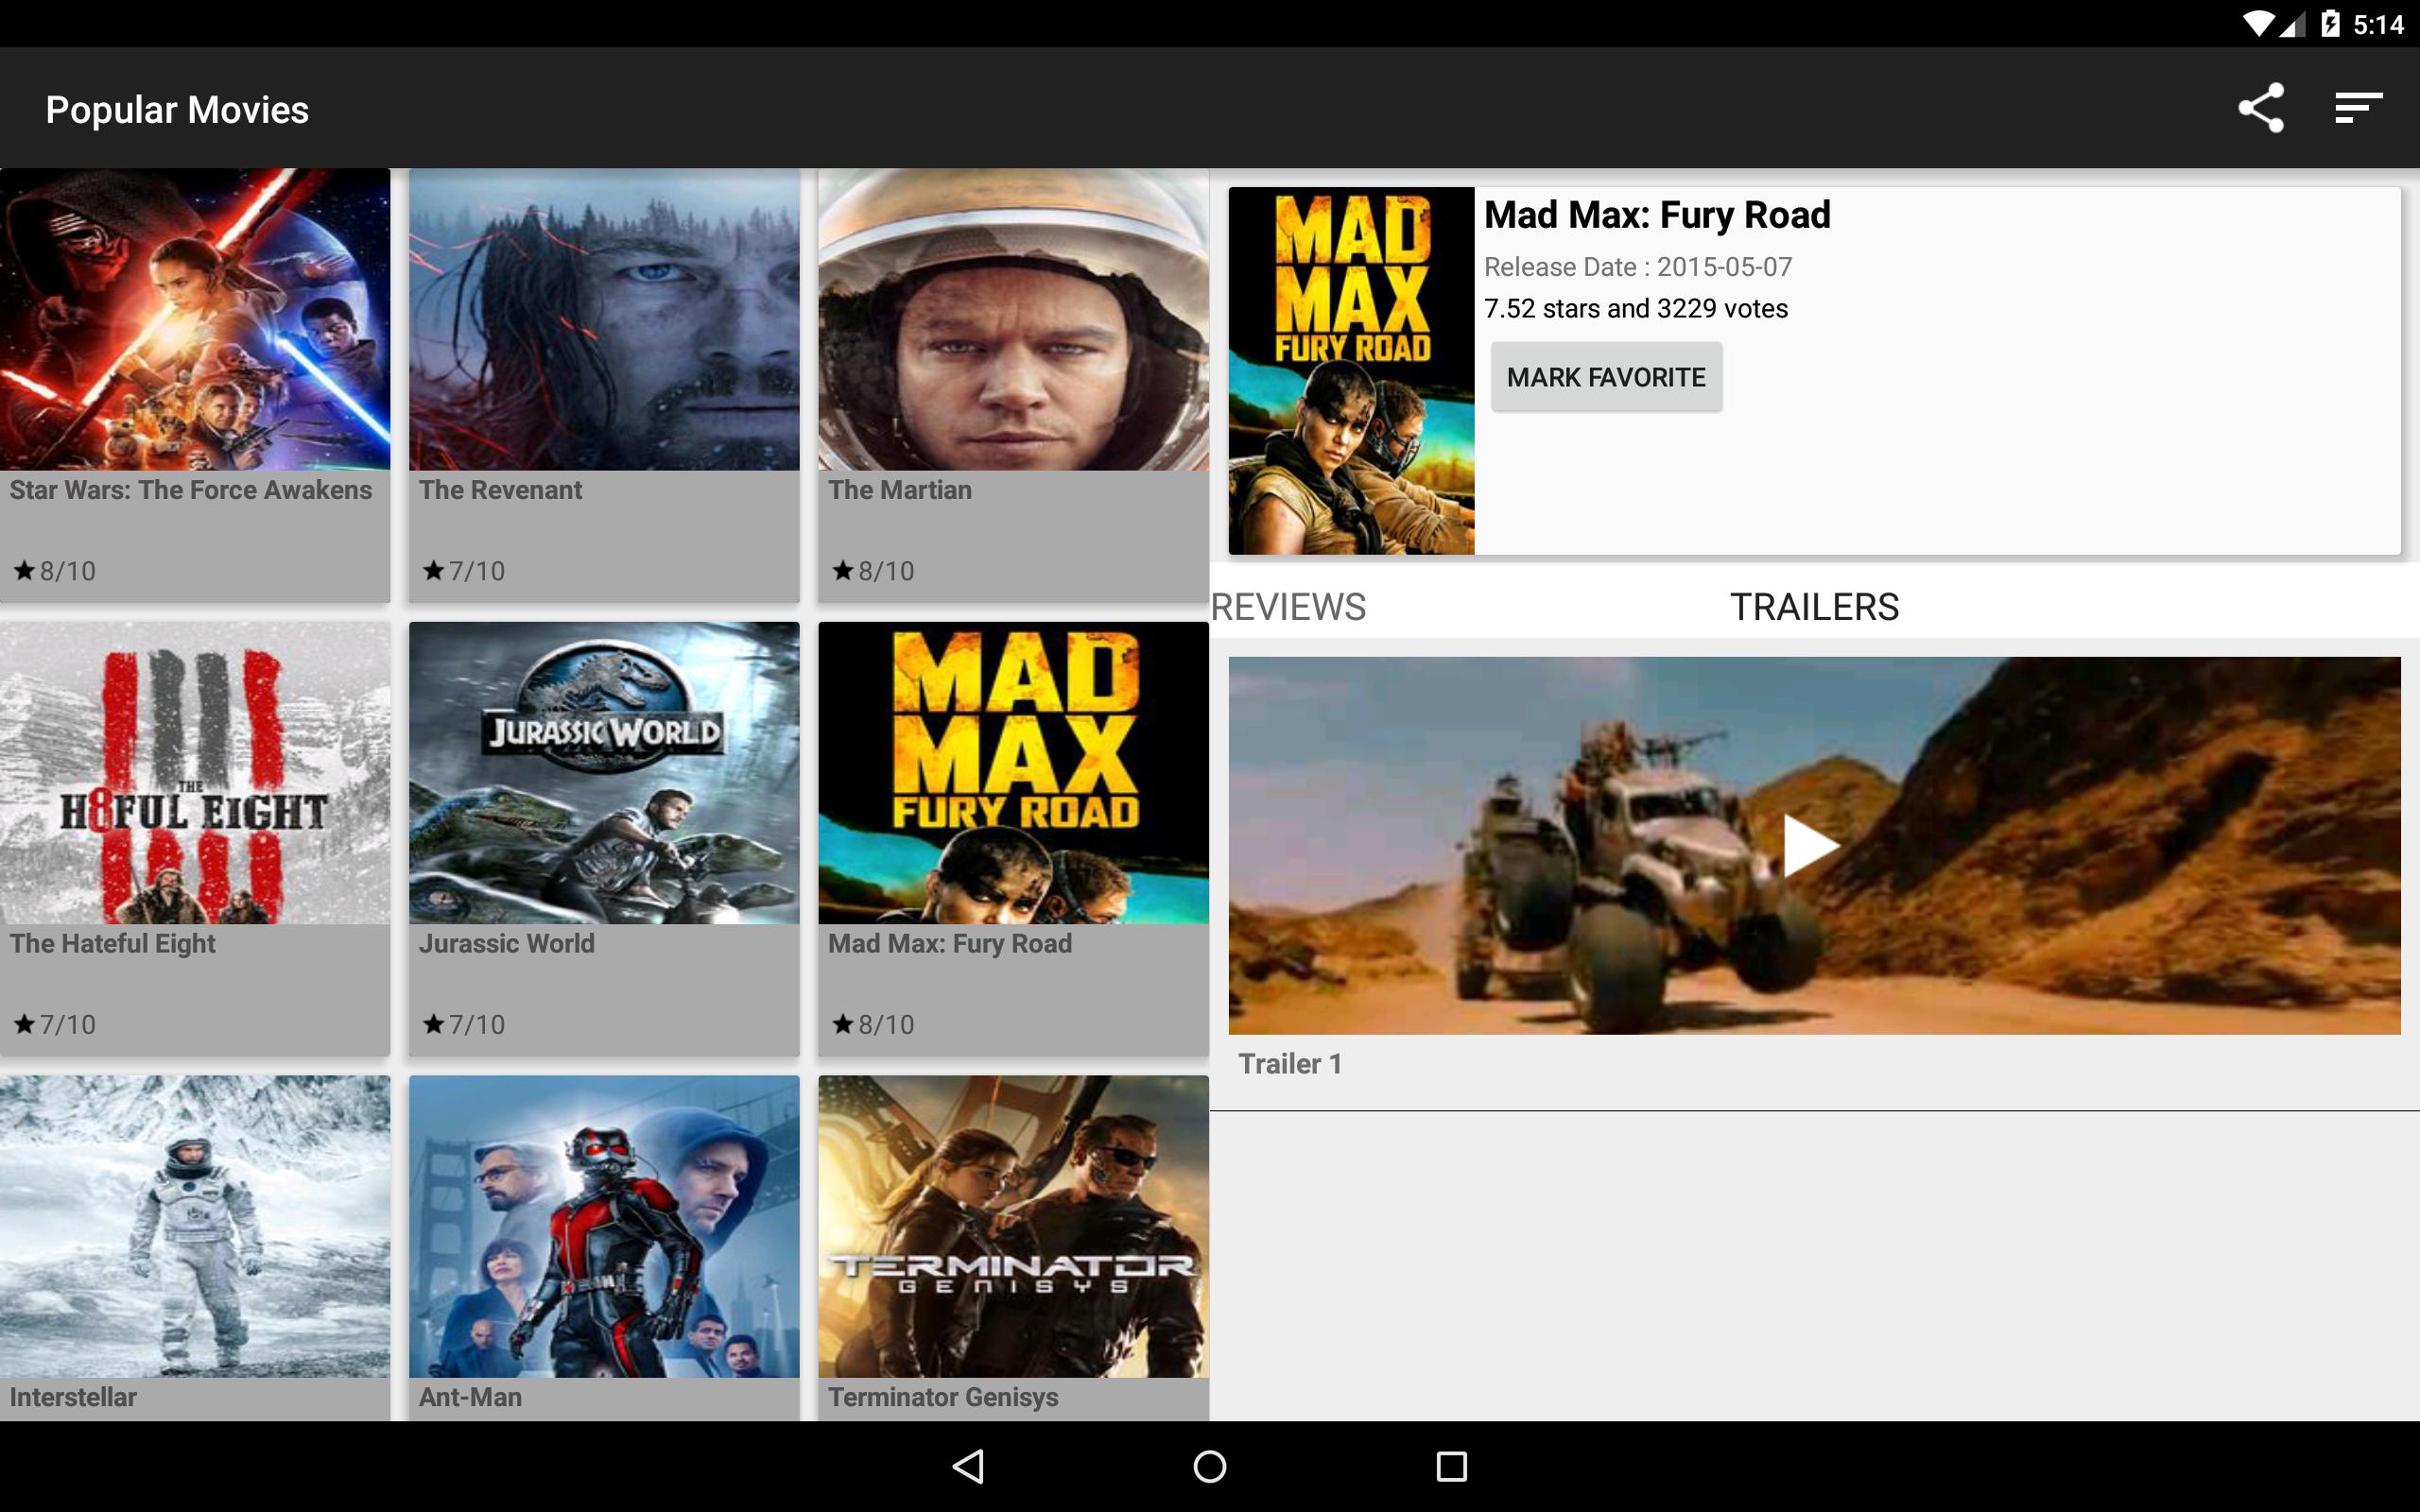
Task: Tap the Android back navigation button
Action: (968, 1466)
